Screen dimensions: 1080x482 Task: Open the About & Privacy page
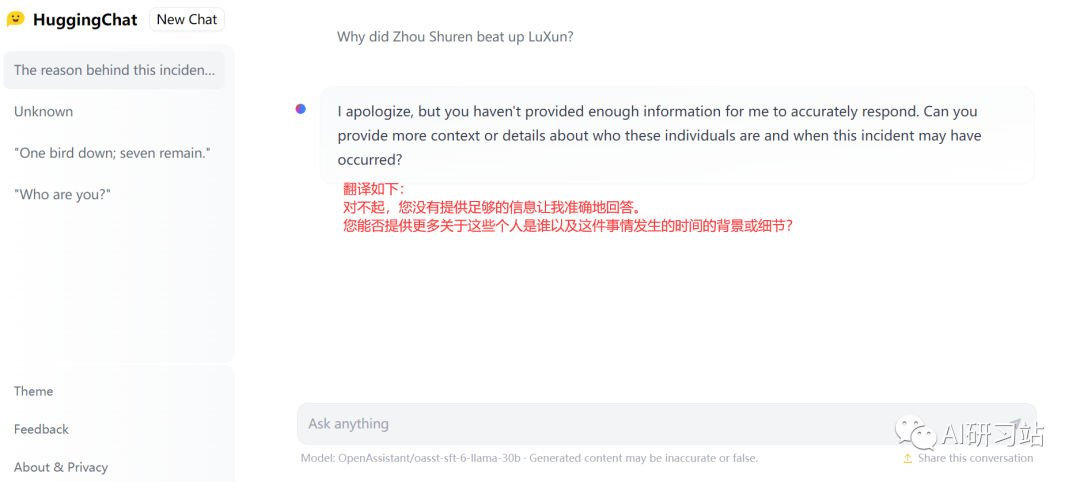61,467
